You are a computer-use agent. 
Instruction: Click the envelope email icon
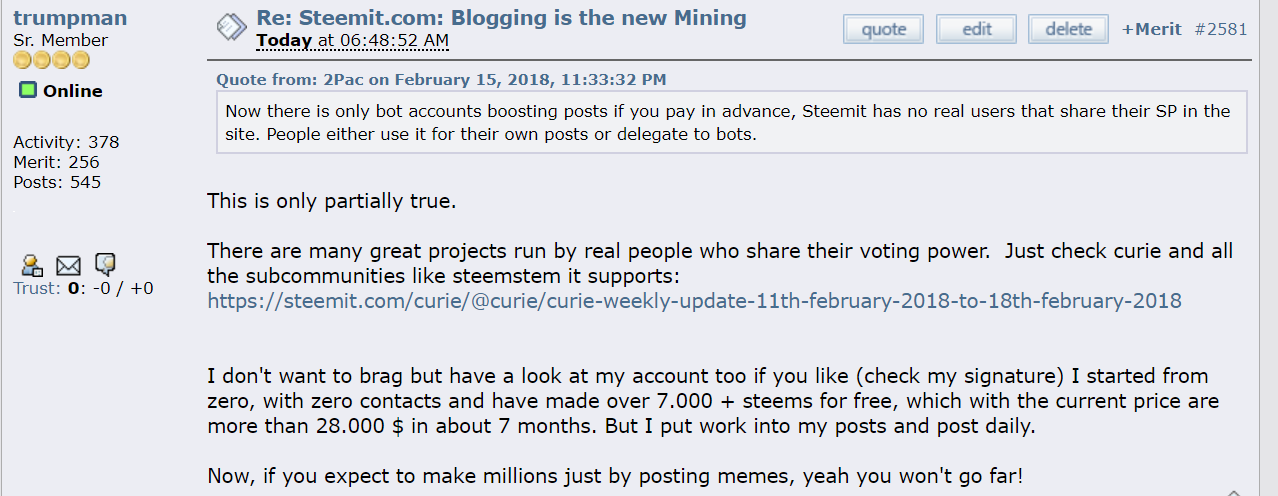point(68,265)
